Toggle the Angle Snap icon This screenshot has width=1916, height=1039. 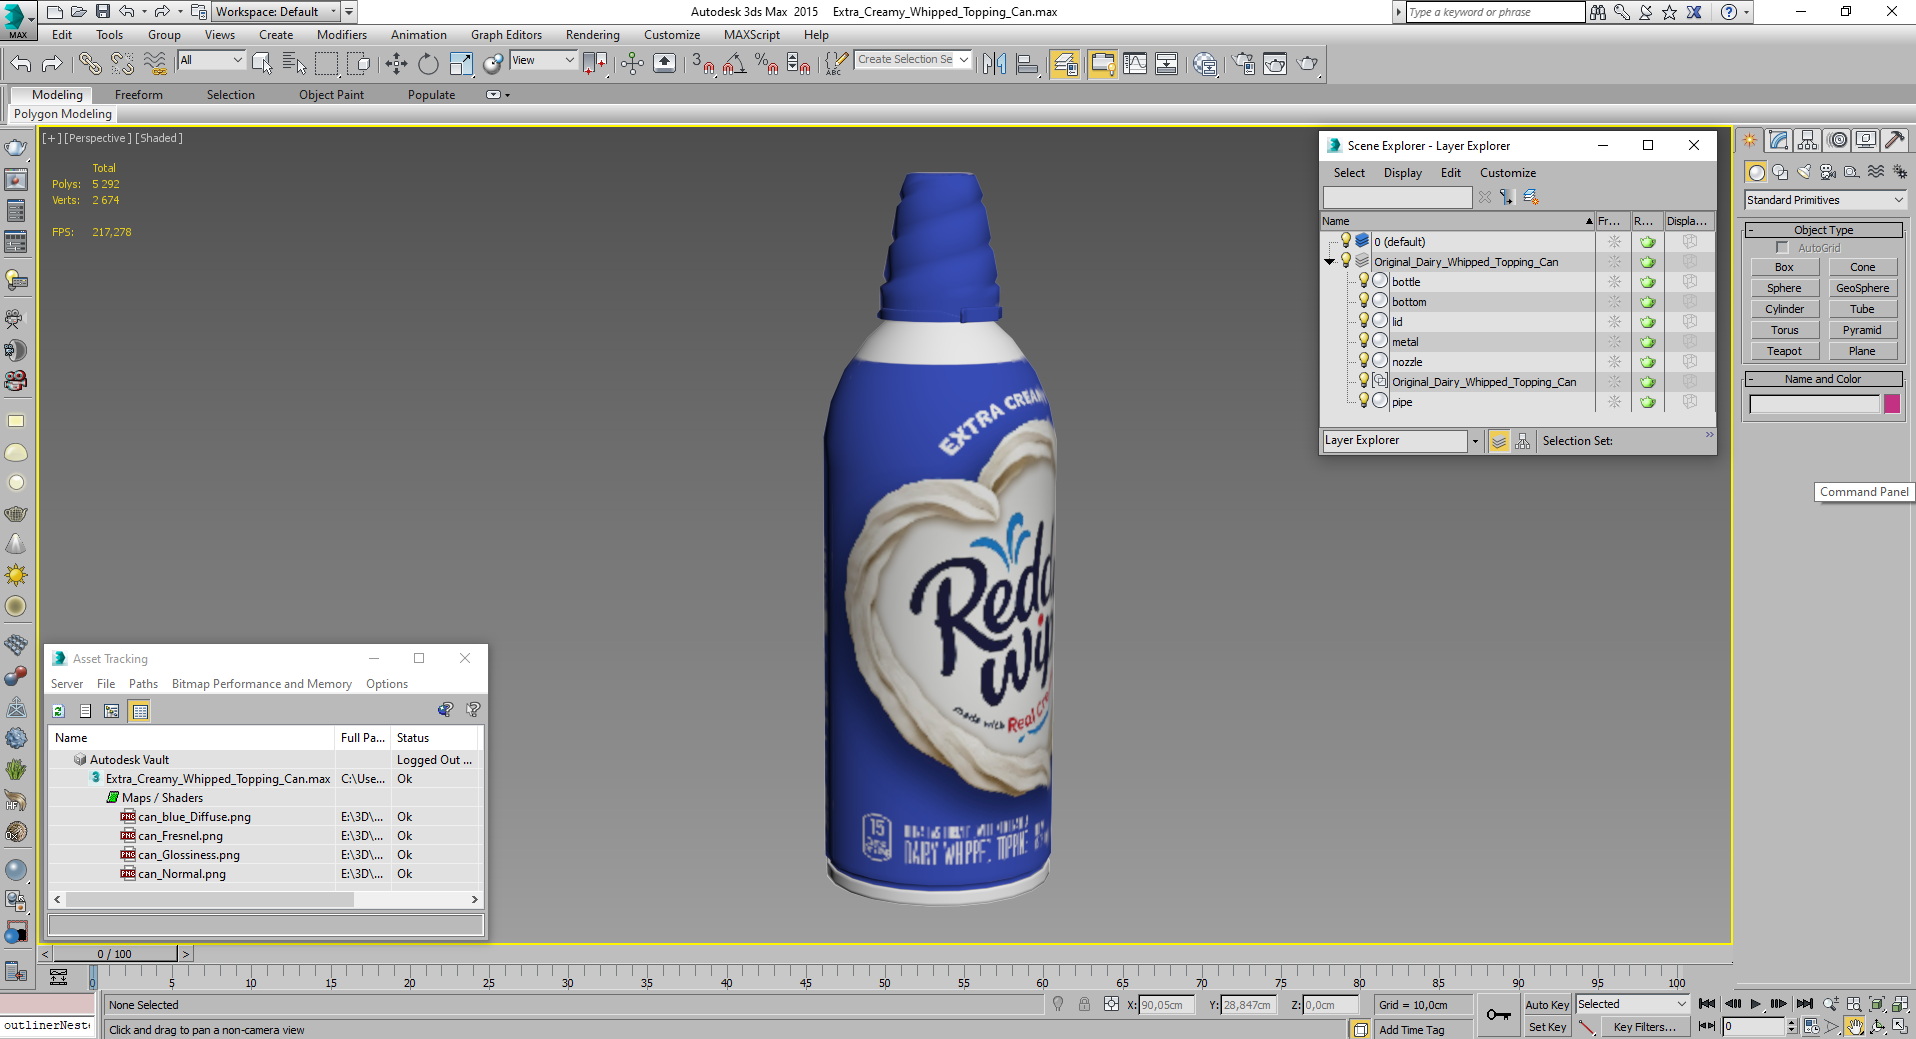click(x=735, y=64)
